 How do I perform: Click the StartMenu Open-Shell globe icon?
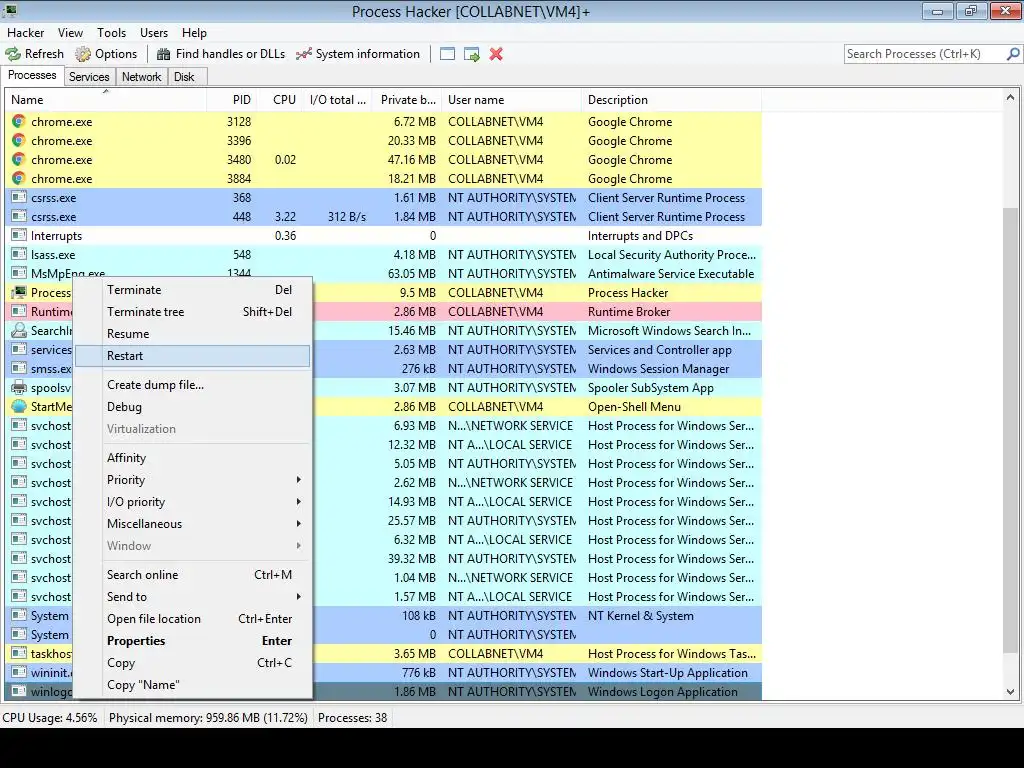pos(19,406)
